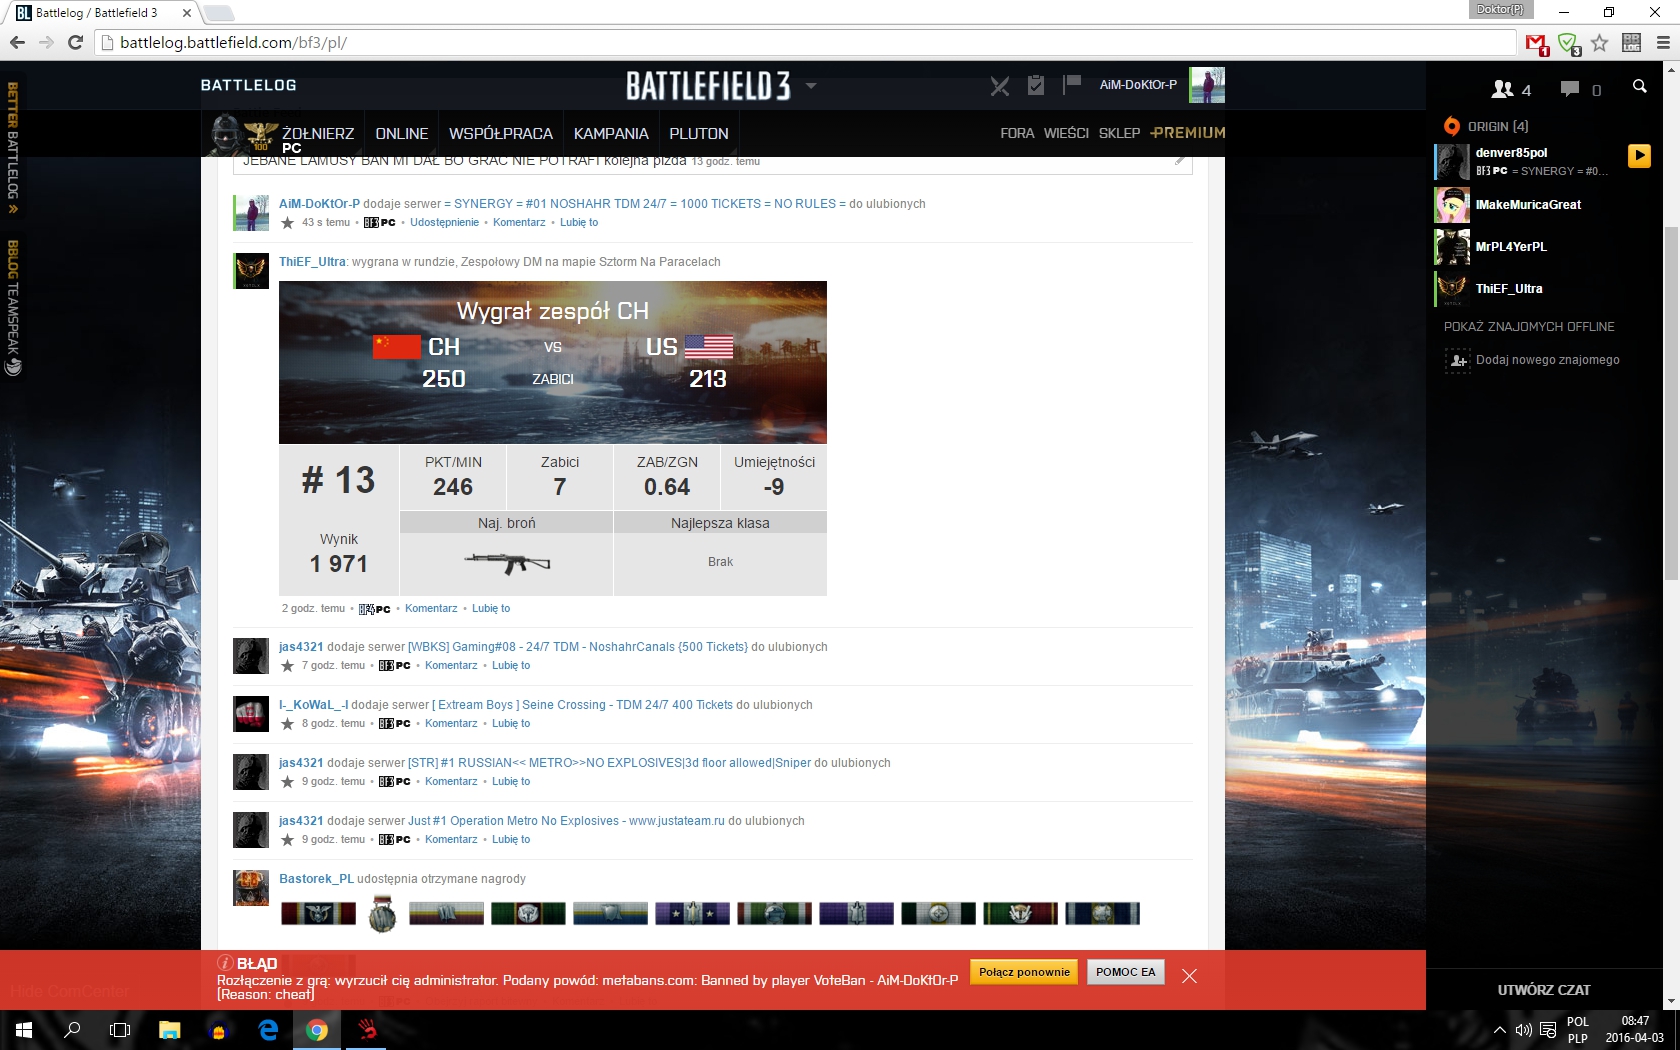Click the POMOC EA button
This screenshot has width=1680, height=1050.
click(x=1125, y=972)
